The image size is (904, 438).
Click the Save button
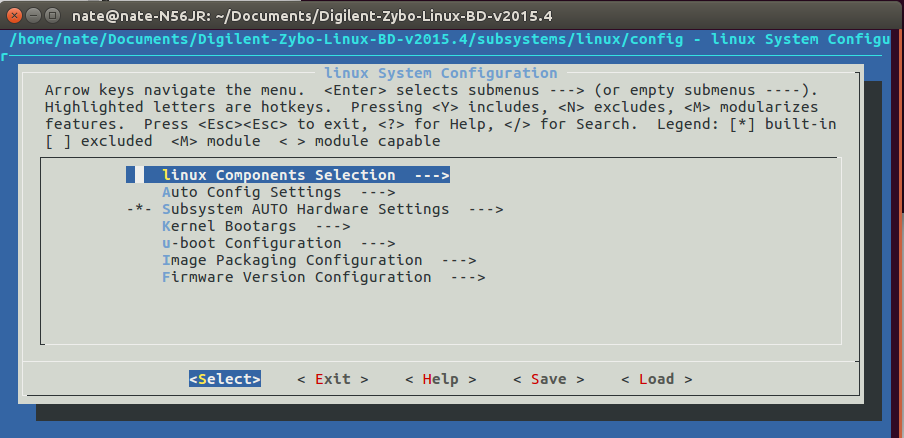(548, 379)
